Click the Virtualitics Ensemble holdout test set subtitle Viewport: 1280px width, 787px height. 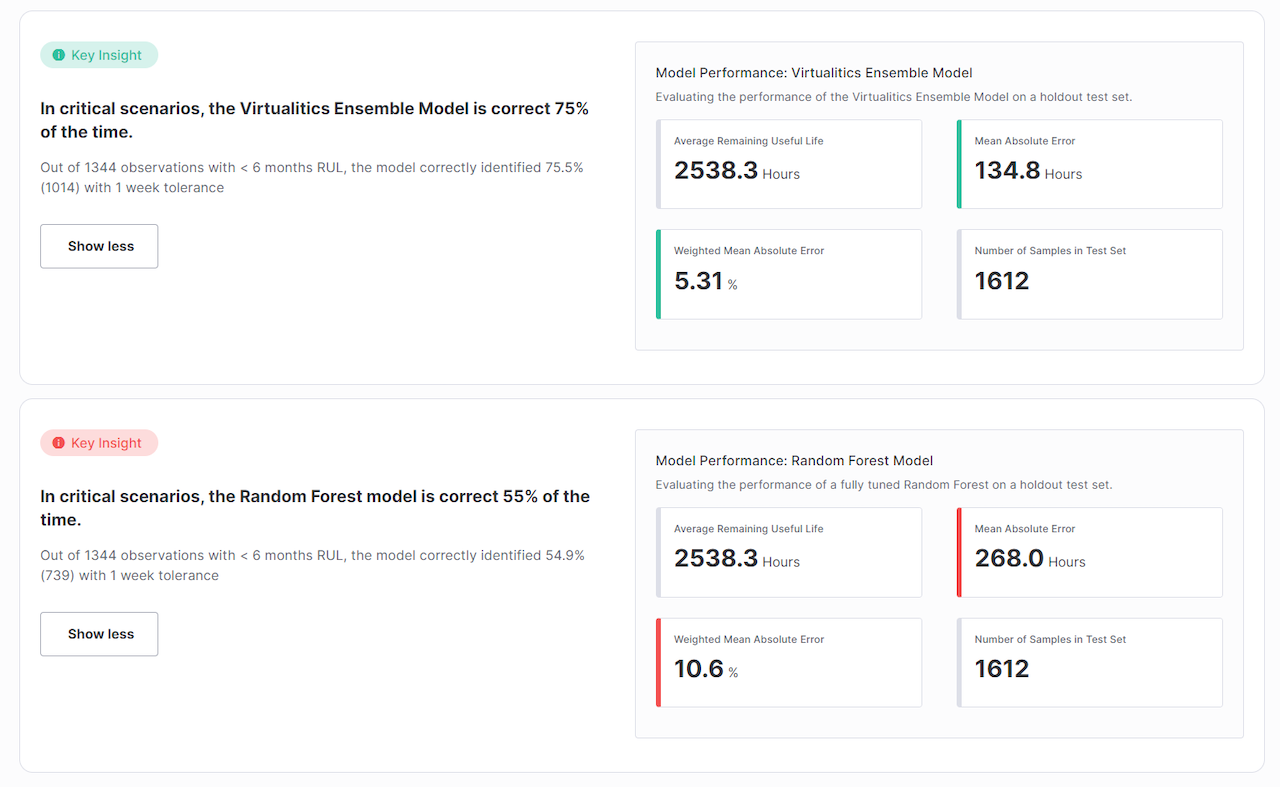click(x=894, y=97)
